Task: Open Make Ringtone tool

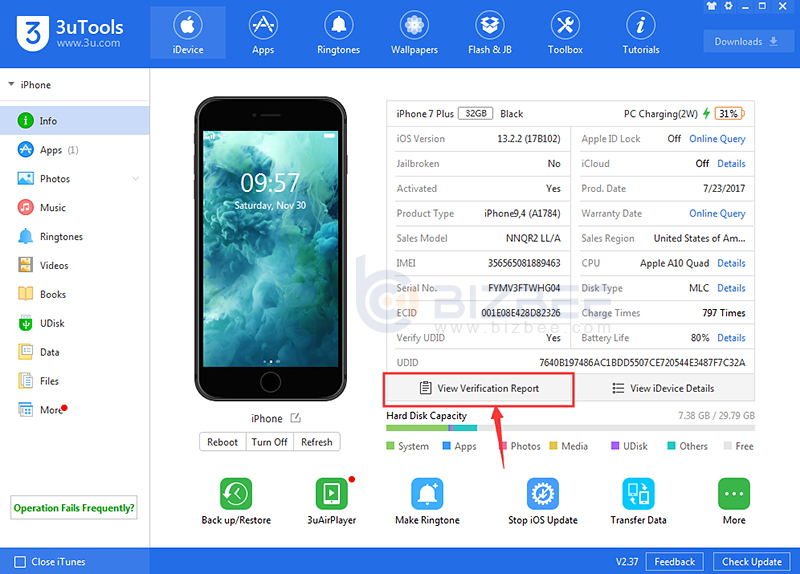Action: click(x=428, y=502)
